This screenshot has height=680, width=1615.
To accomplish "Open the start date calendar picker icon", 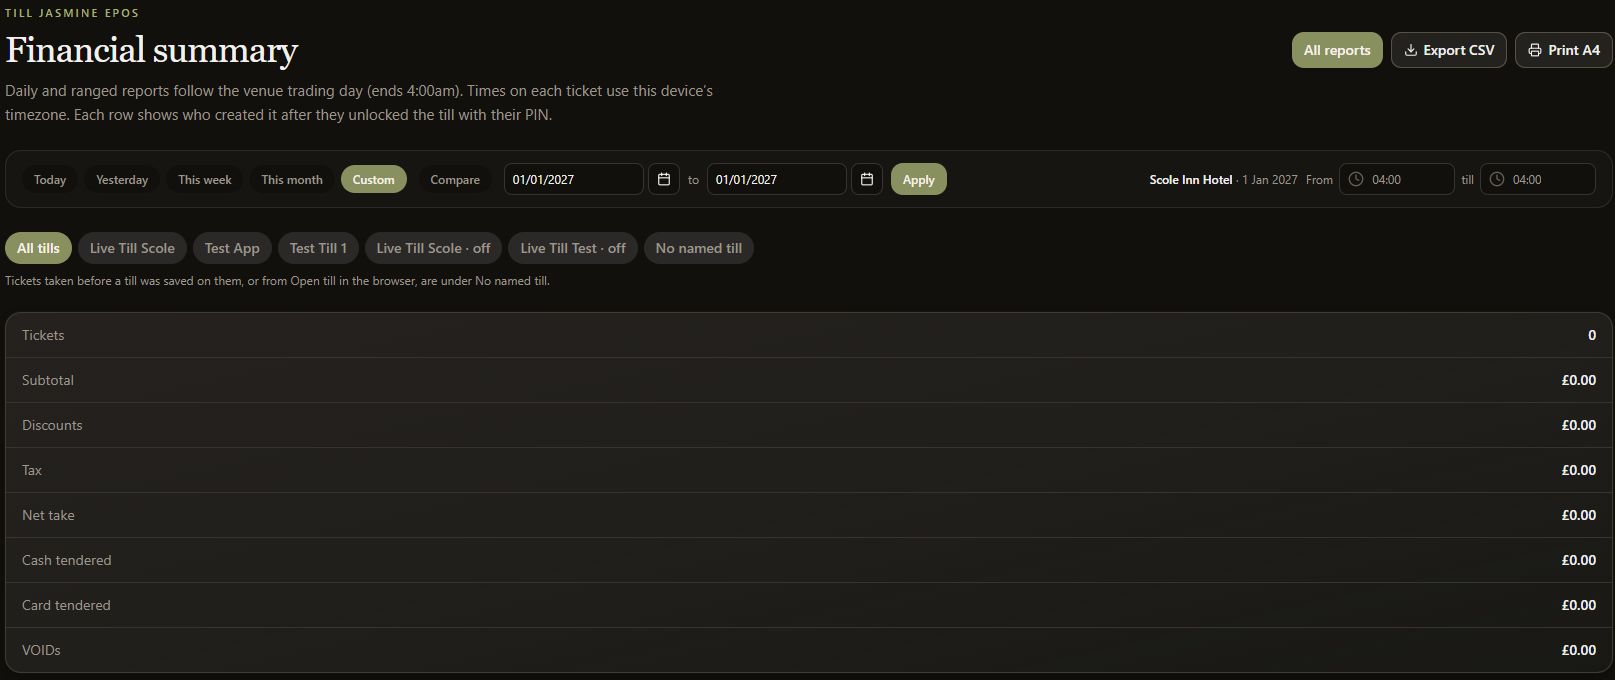I will 663,179.
